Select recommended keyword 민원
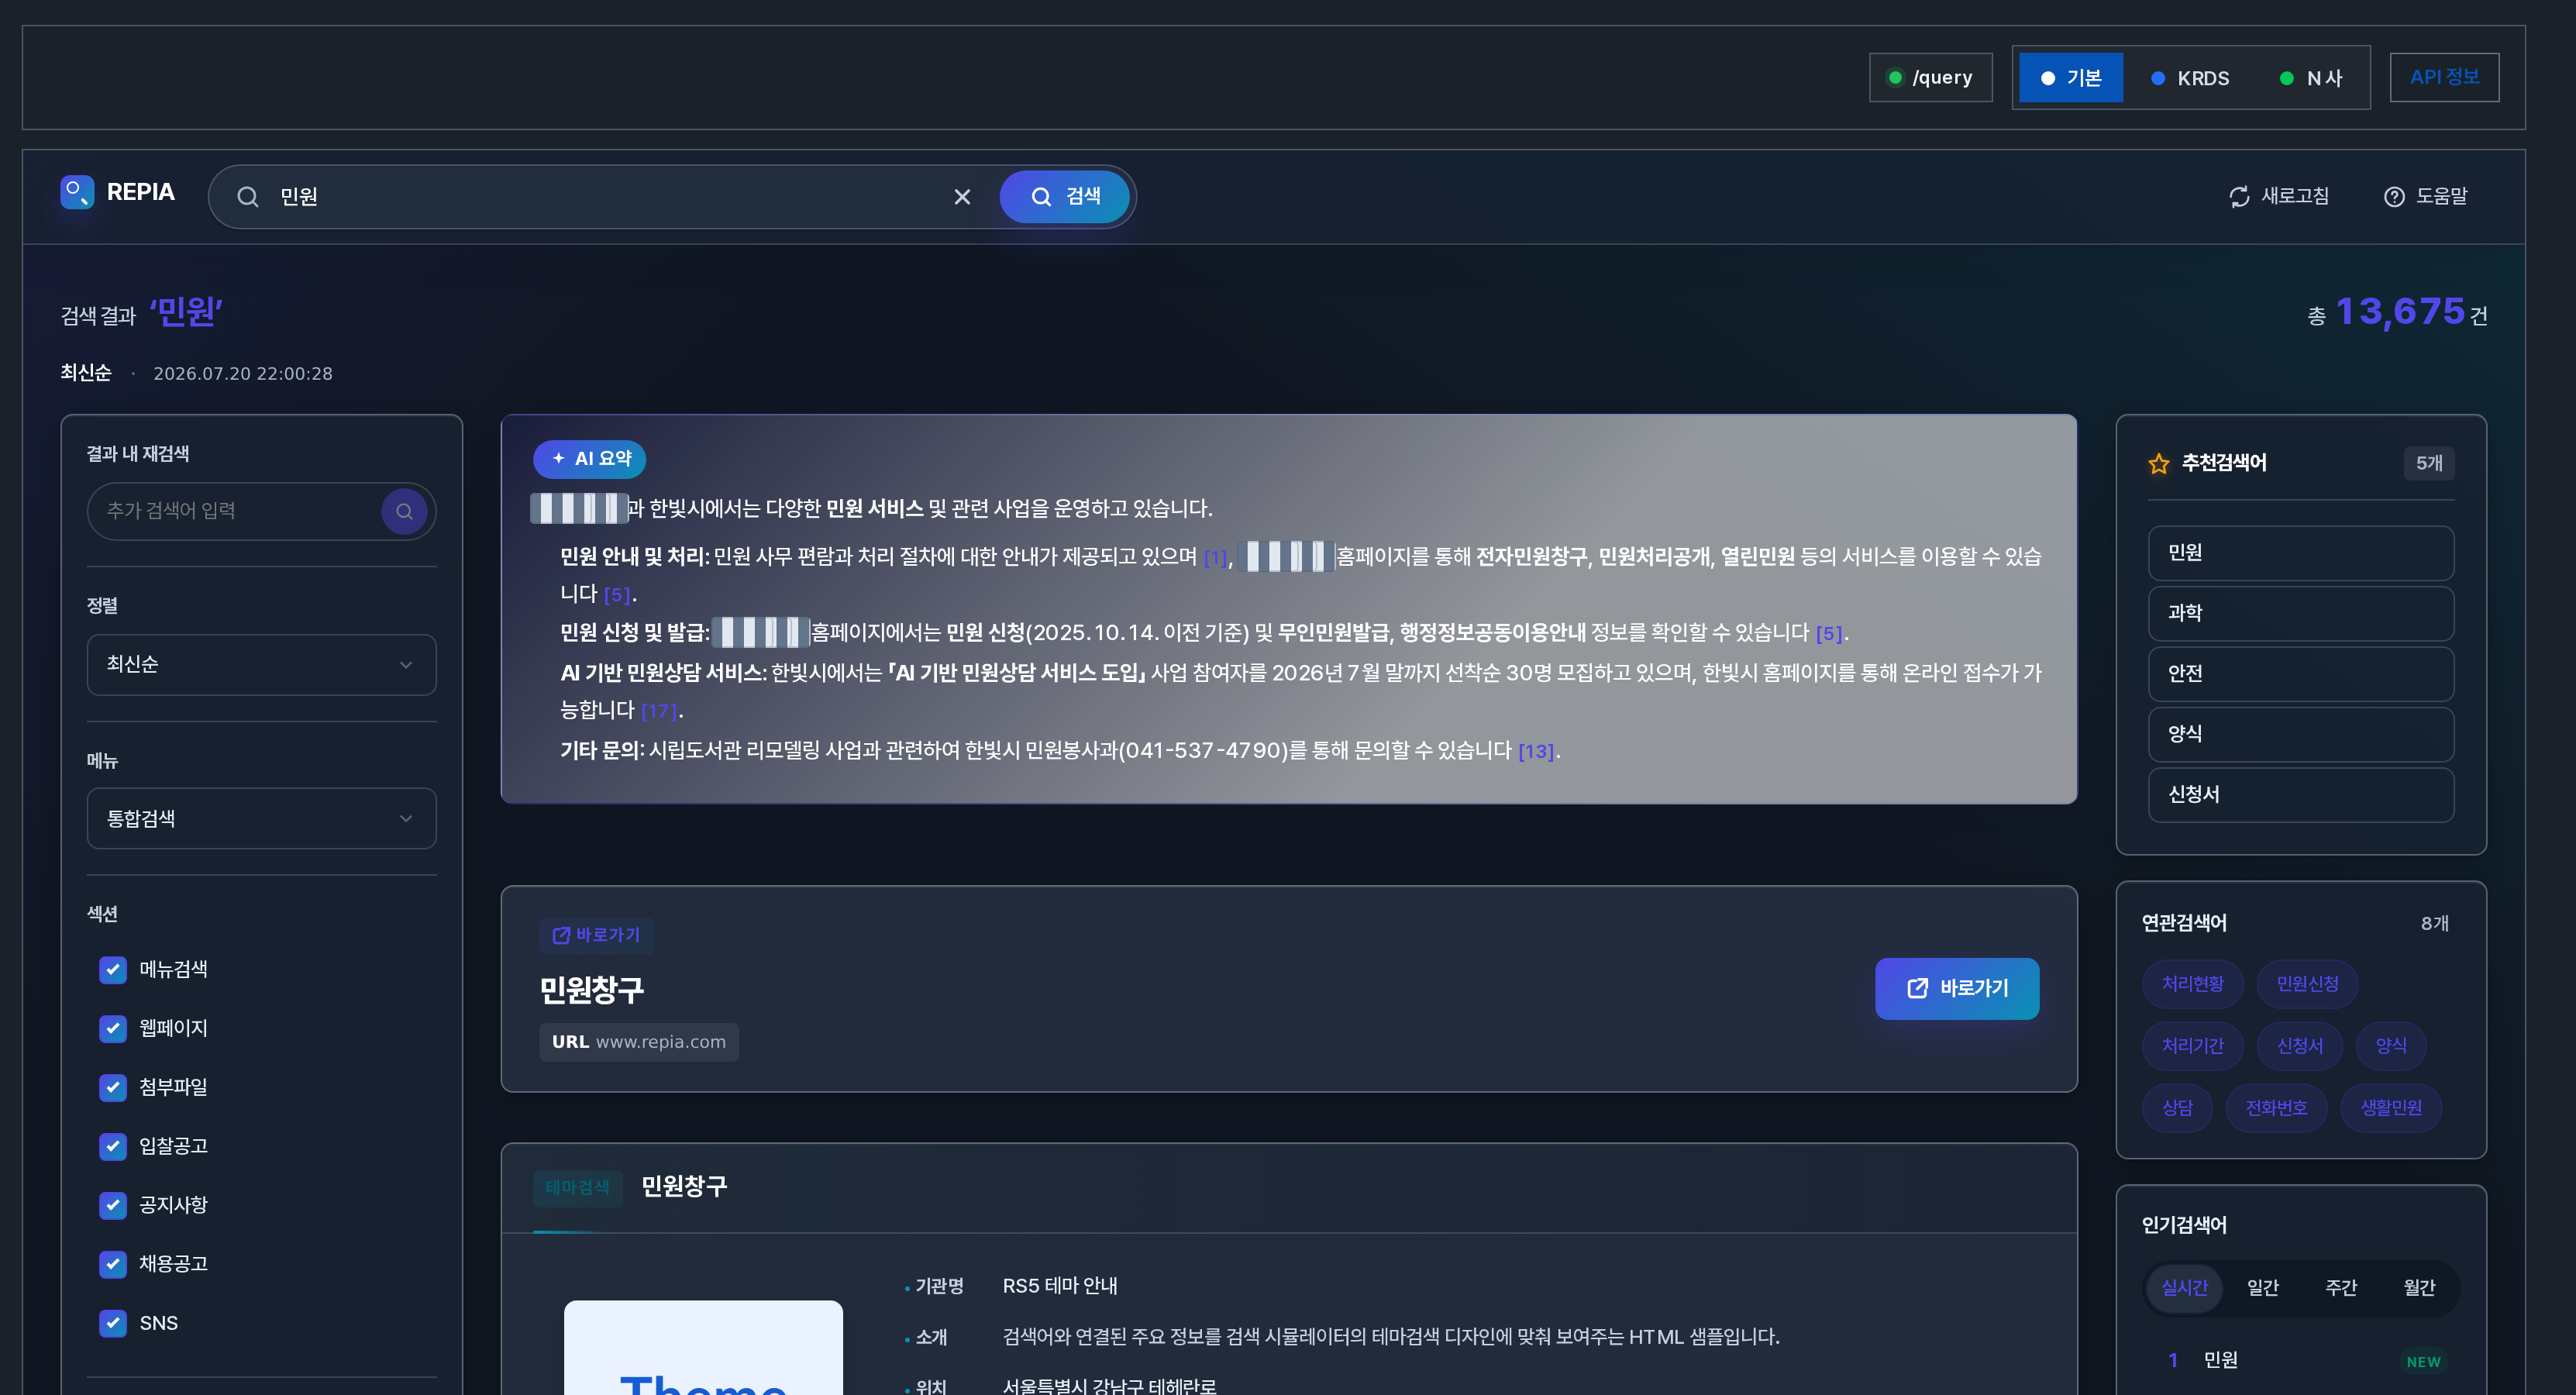 tap(2300, 553)
